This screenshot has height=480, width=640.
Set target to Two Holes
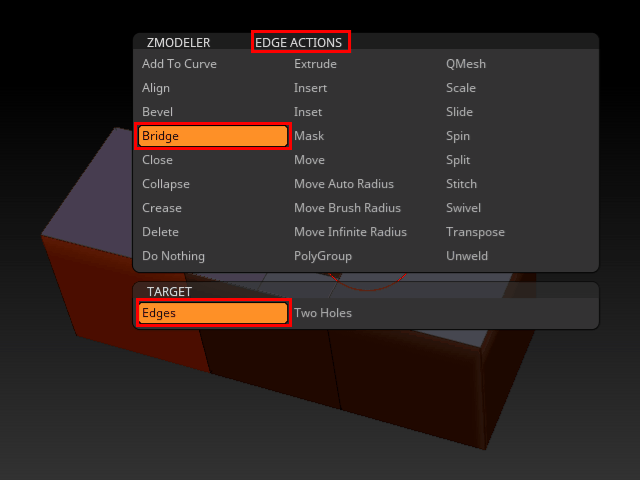click(x=323, y=313)
